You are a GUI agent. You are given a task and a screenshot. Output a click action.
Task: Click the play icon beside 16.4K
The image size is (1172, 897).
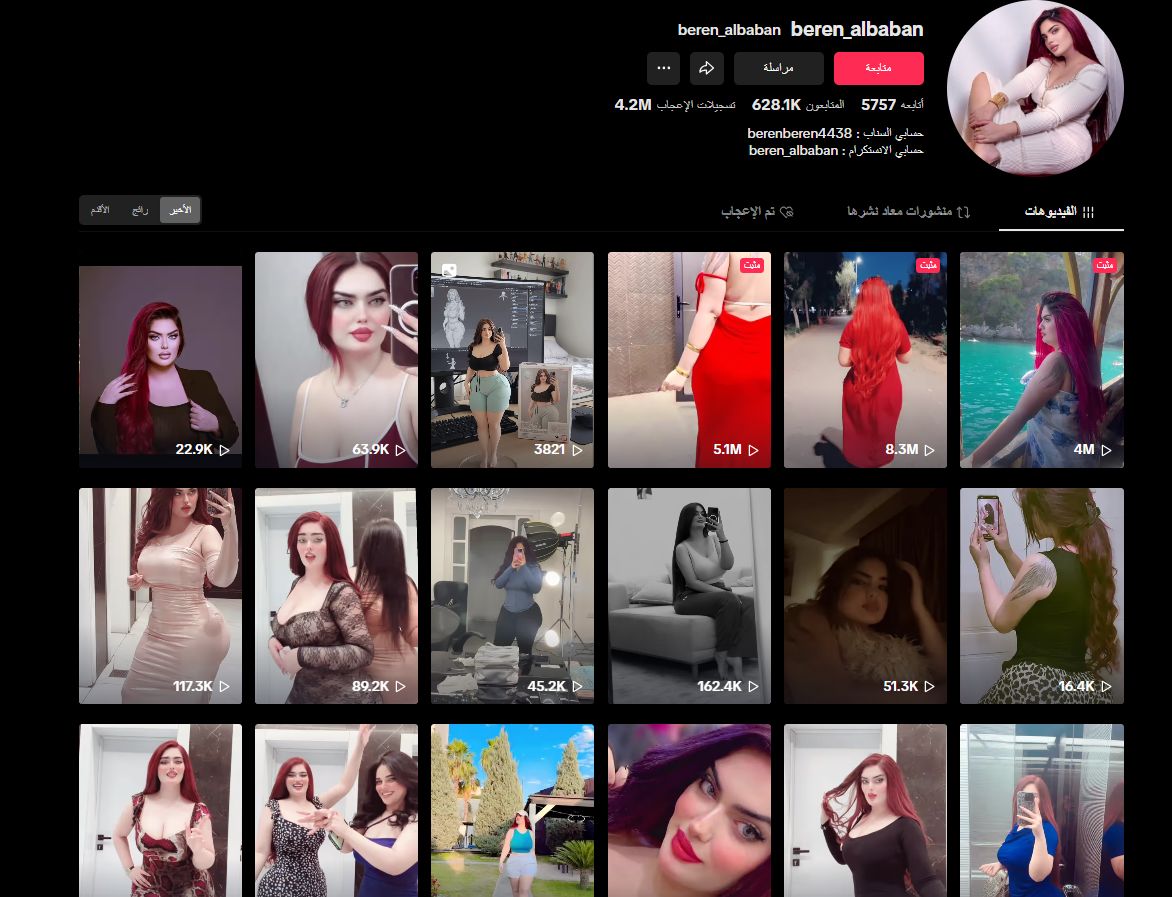click(1106, 686)
